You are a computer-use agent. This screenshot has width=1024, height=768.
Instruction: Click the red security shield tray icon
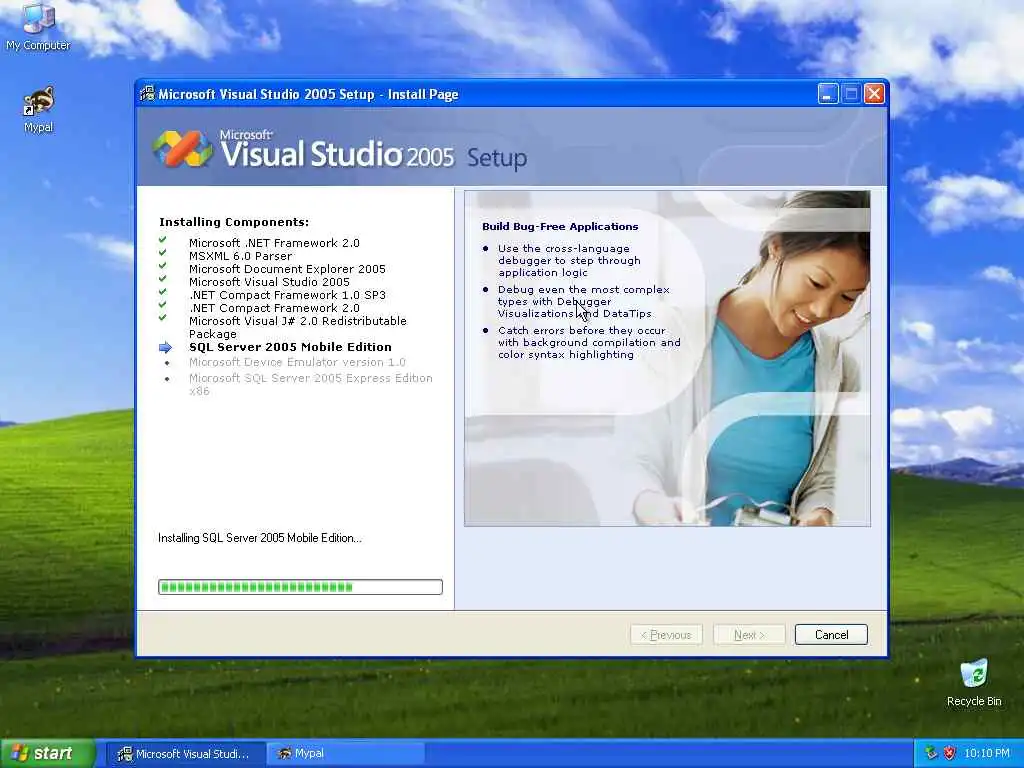coord(950,753)
